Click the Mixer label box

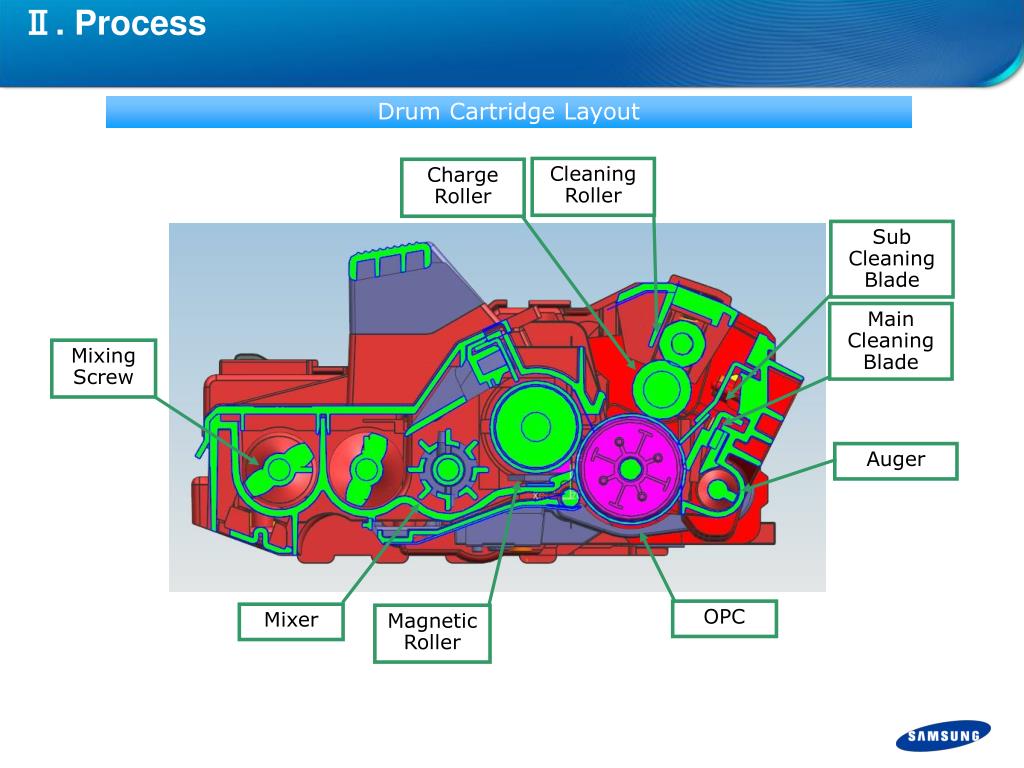291,620
